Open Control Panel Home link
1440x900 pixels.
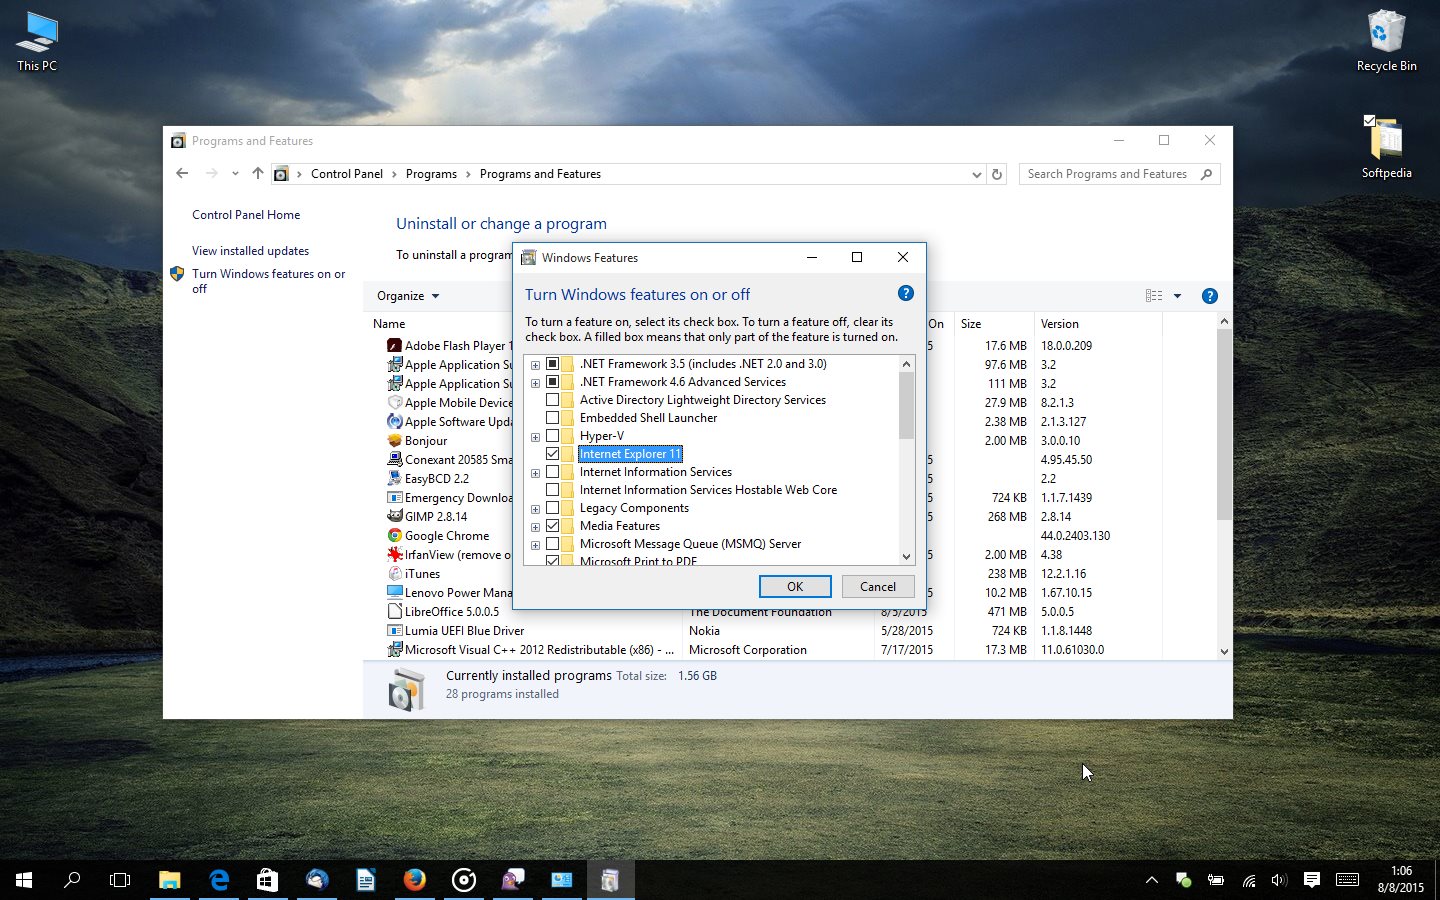[246, 215]
